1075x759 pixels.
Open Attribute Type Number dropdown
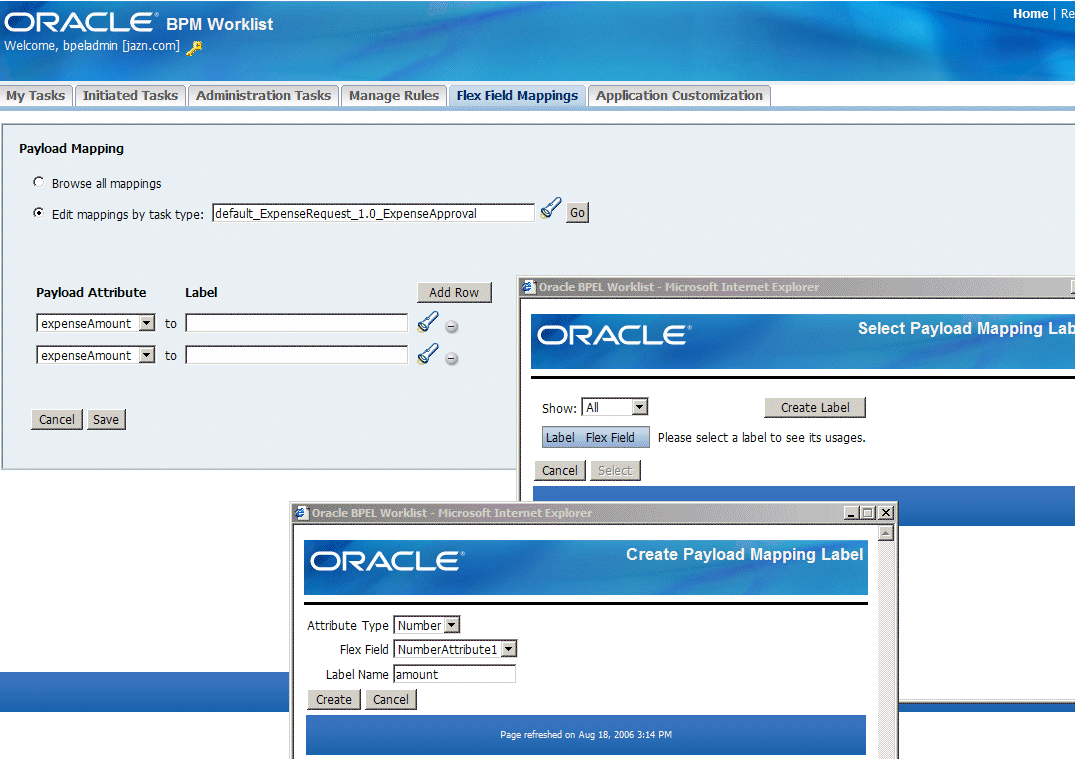pyautogui.click(x=451, y=625)
